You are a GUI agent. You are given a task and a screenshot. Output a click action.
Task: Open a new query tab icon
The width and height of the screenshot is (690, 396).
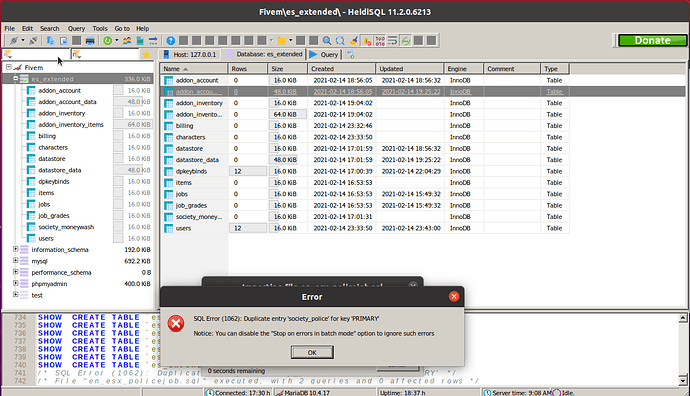(350, 55)
